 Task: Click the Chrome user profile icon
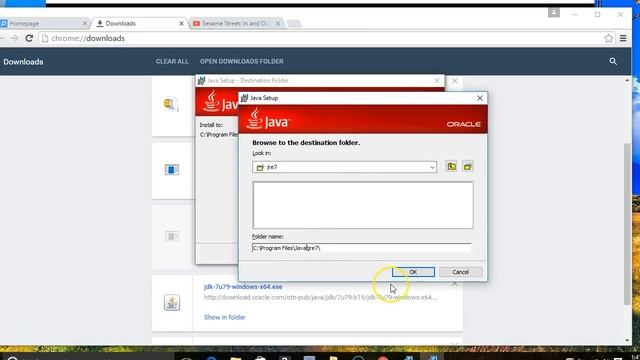click(x=553, y=13)
